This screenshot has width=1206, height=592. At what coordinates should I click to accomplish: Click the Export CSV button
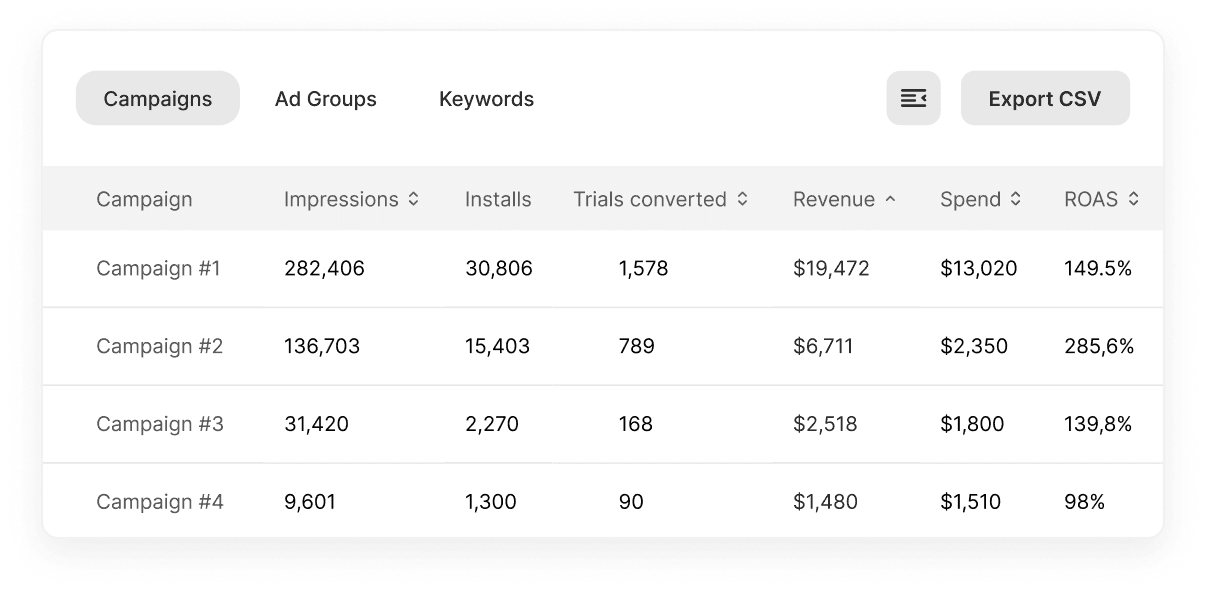pyautogui.click(x=1045, y=98)
